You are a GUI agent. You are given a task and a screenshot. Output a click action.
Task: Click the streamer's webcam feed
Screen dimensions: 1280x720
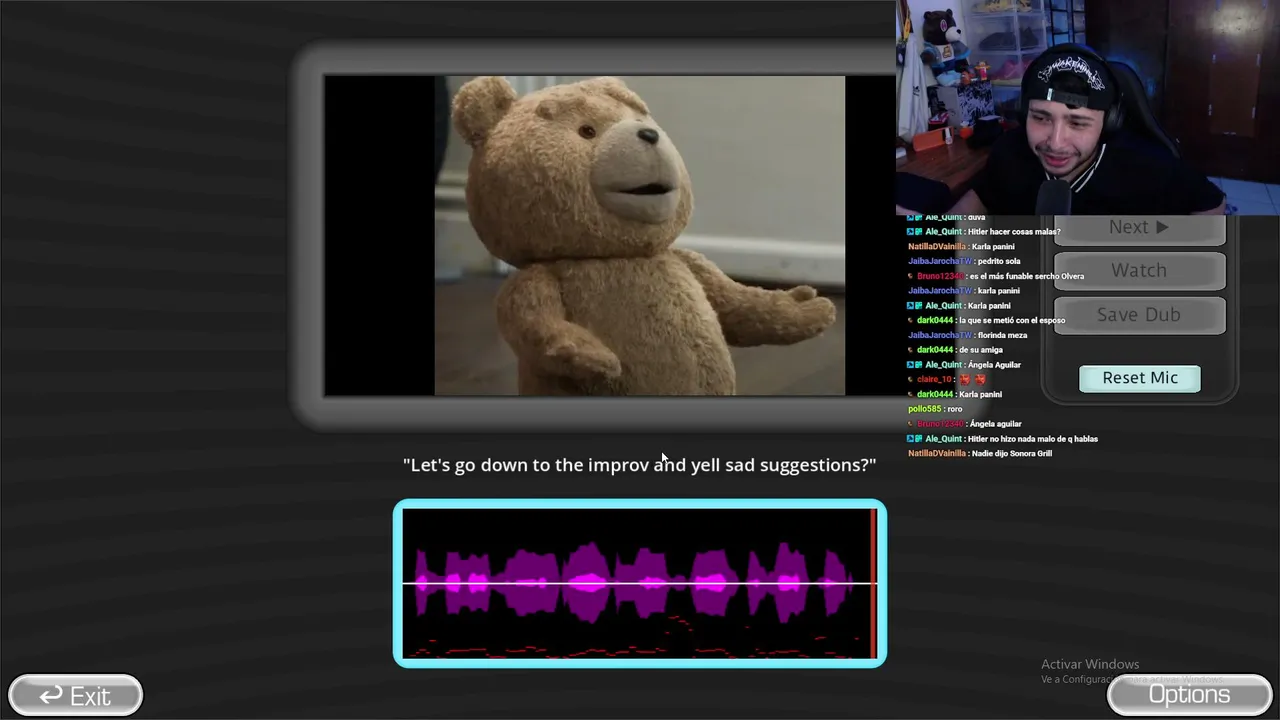click(1088, 107)
